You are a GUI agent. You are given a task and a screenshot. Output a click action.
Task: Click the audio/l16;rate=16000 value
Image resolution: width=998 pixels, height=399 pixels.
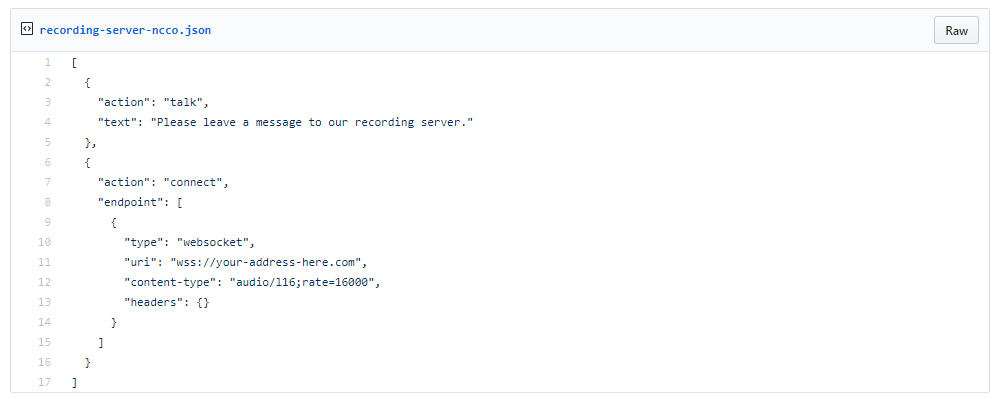pyautogui.click(x=302, y=282)
